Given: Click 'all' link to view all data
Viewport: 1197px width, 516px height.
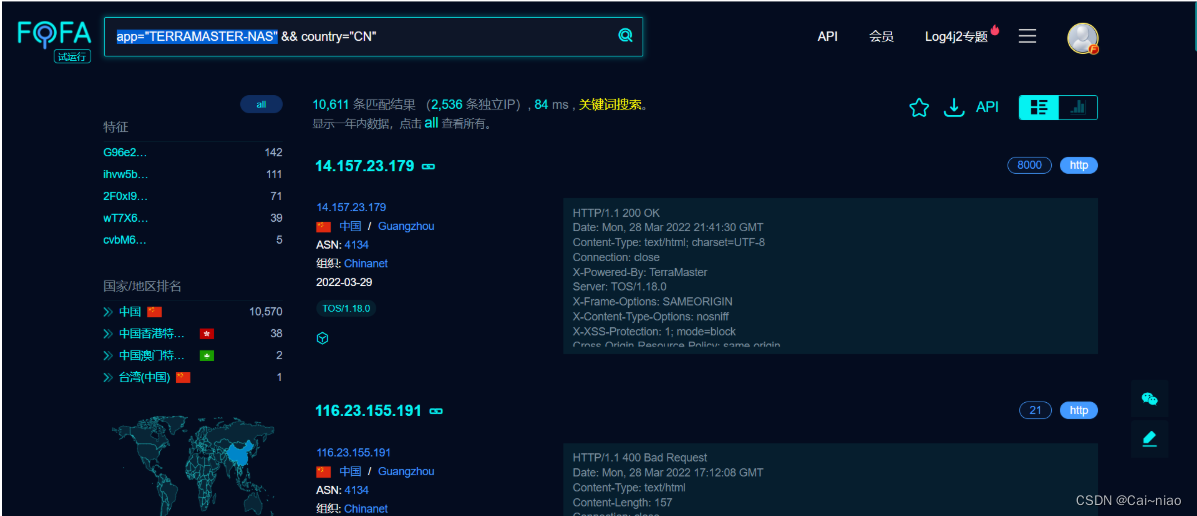Looking at the screenshot, I should (x=431, y=123).
